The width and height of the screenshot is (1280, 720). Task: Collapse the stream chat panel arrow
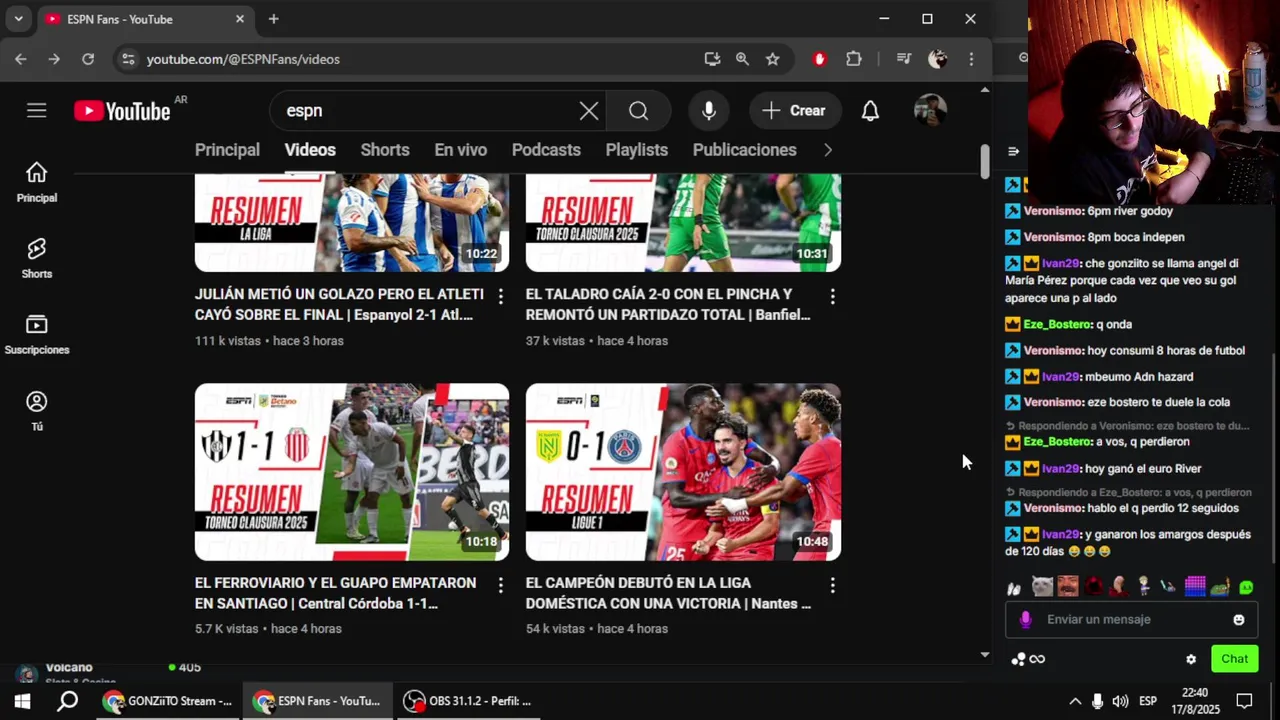1013,152
